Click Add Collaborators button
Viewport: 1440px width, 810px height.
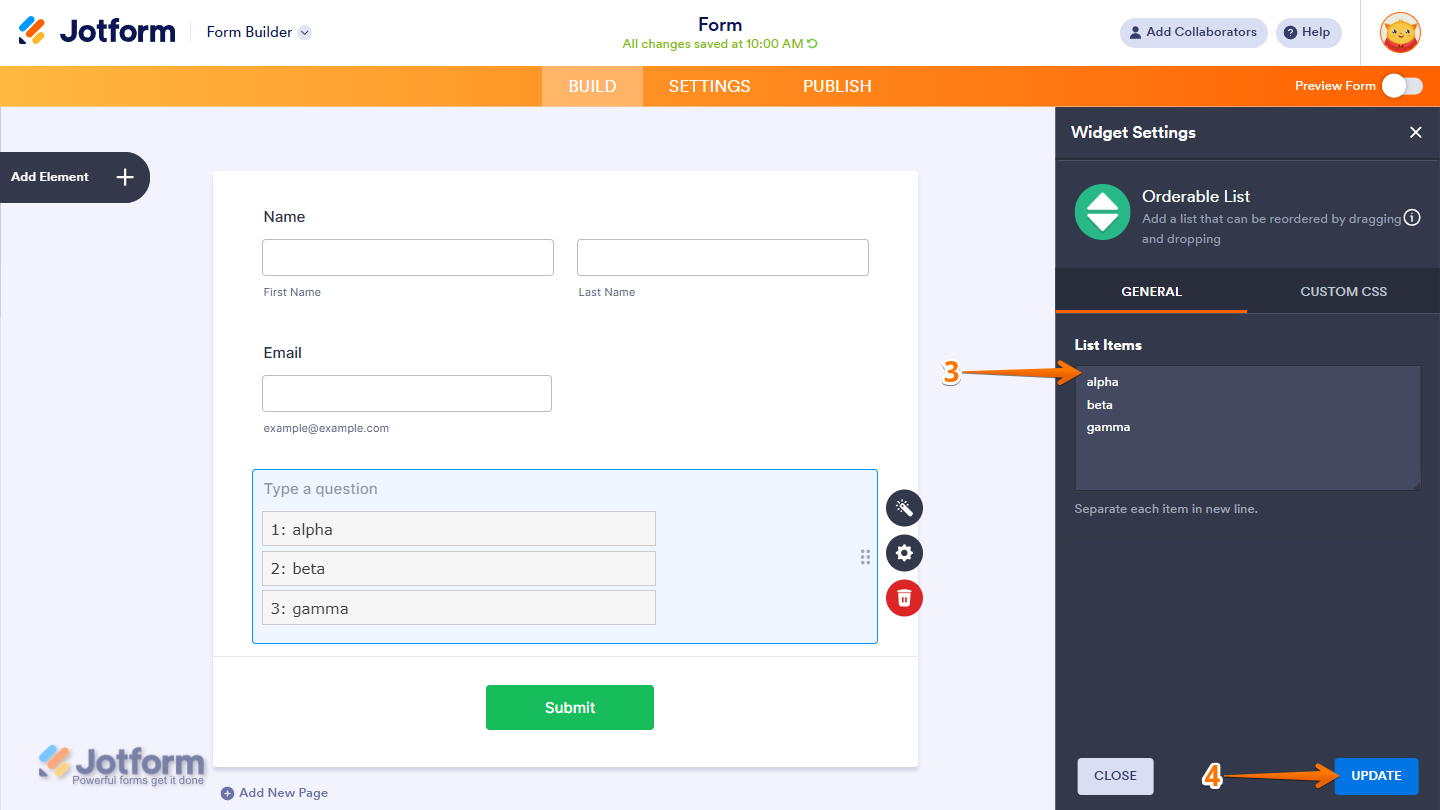coord(1193,32)
